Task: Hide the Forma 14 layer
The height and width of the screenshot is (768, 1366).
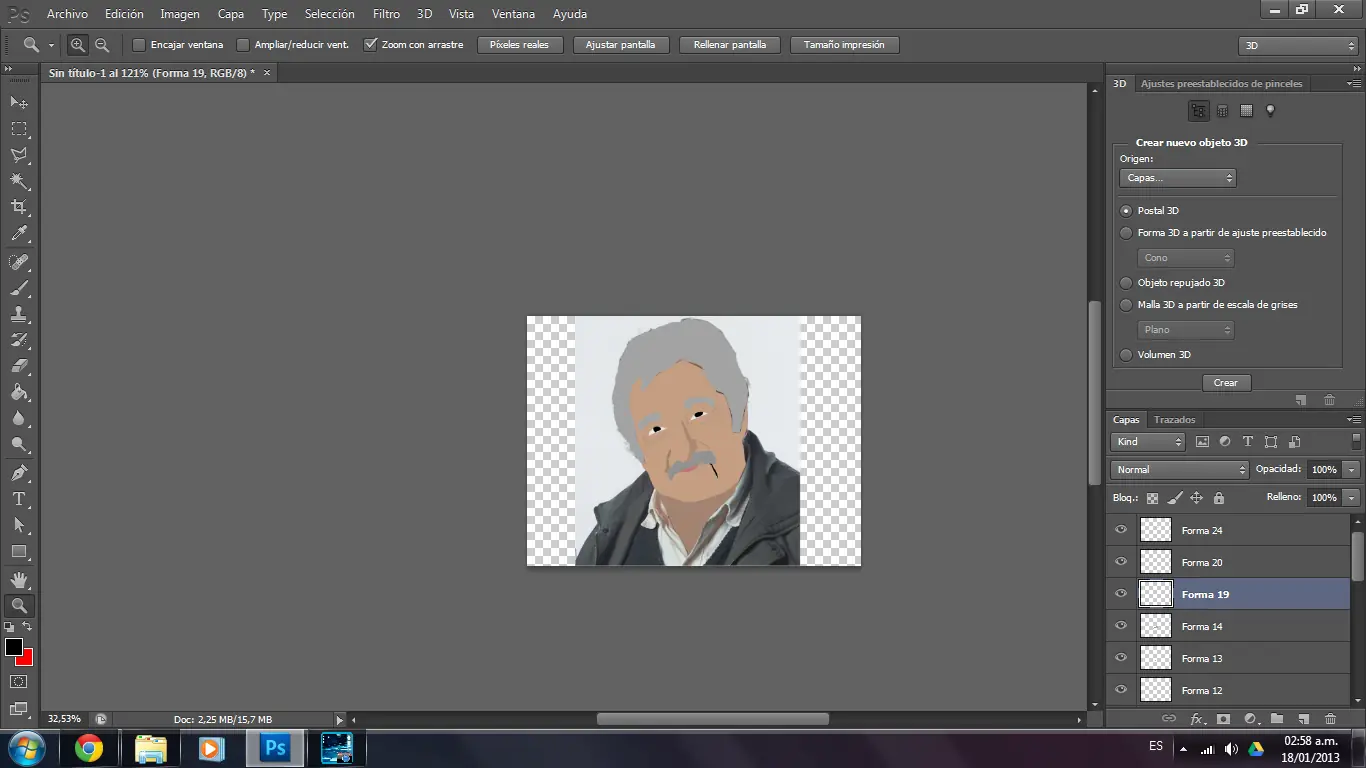Action: [1121, 626]
